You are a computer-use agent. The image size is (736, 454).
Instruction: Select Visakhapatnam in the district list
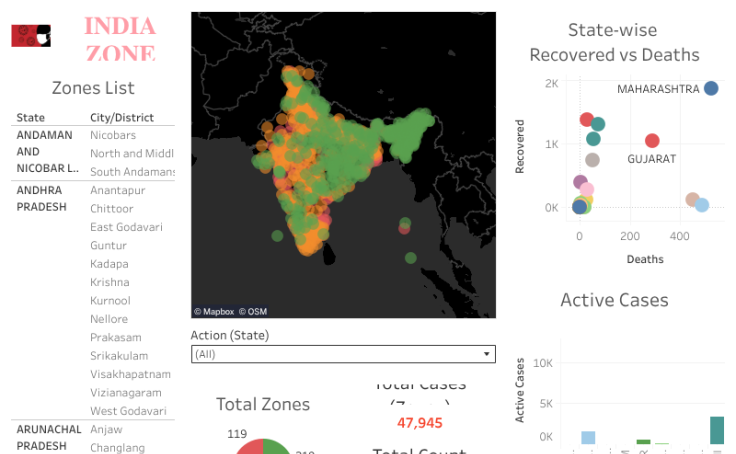(130, 374)
